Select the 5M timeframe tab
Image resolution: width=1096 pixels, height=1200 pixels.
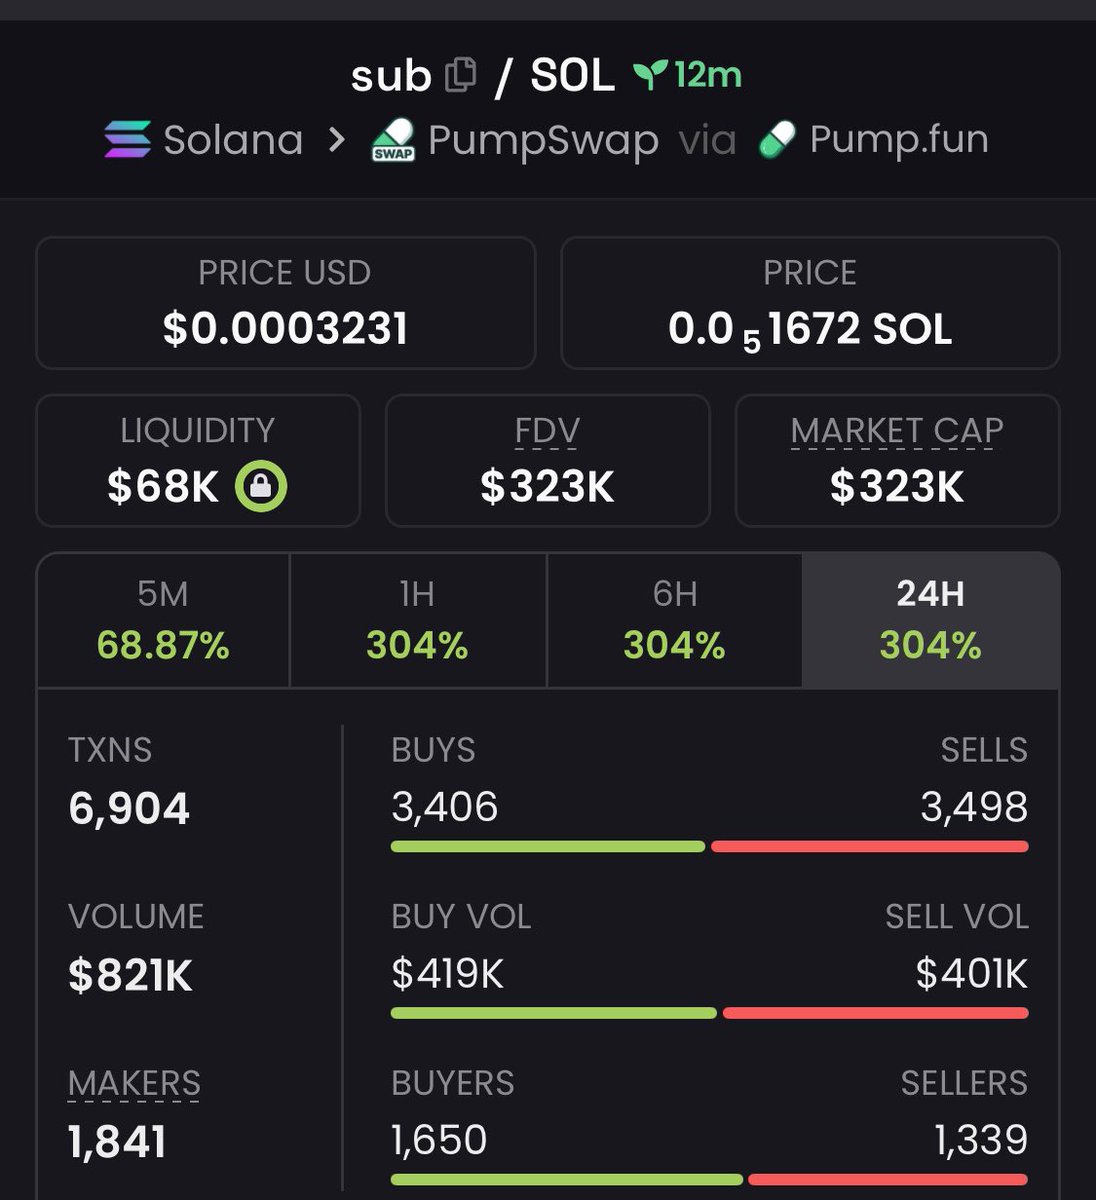click(x=163, y=620)
